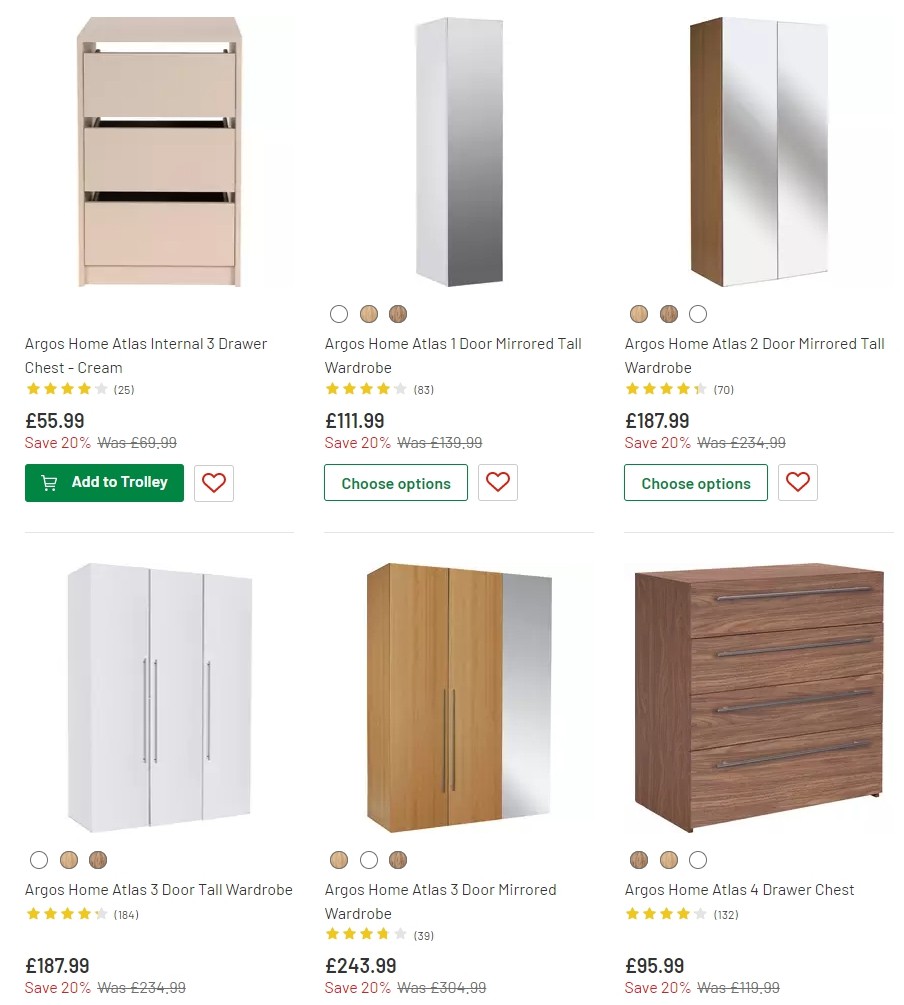
Task: Open Choose options for 2 Door Mirrored Wardrobe
Action: pyautogui.click(x=695, y=483)
